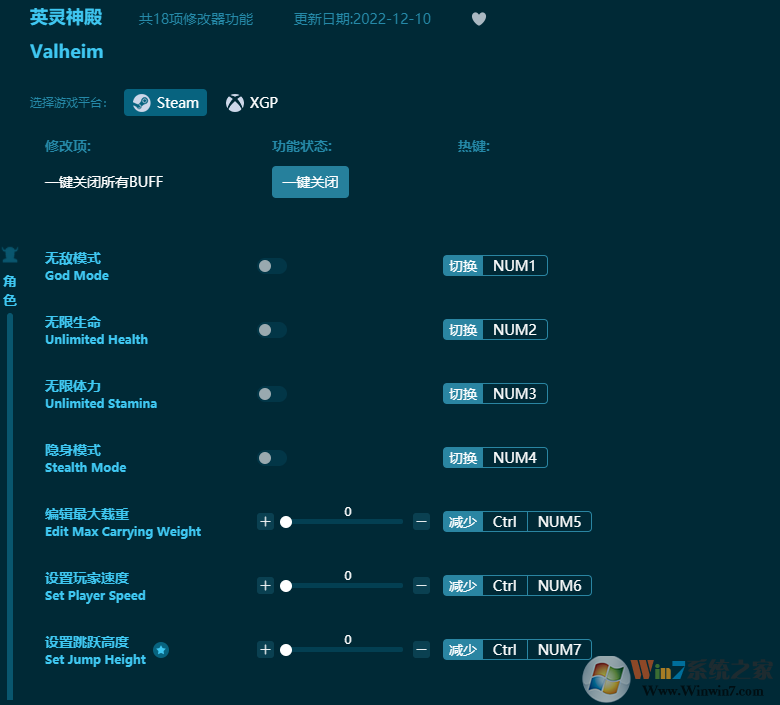Viewport: 780px width, 705px height.
Task: Click Ctrl key in Player Speed row
Action: [504, 586]
